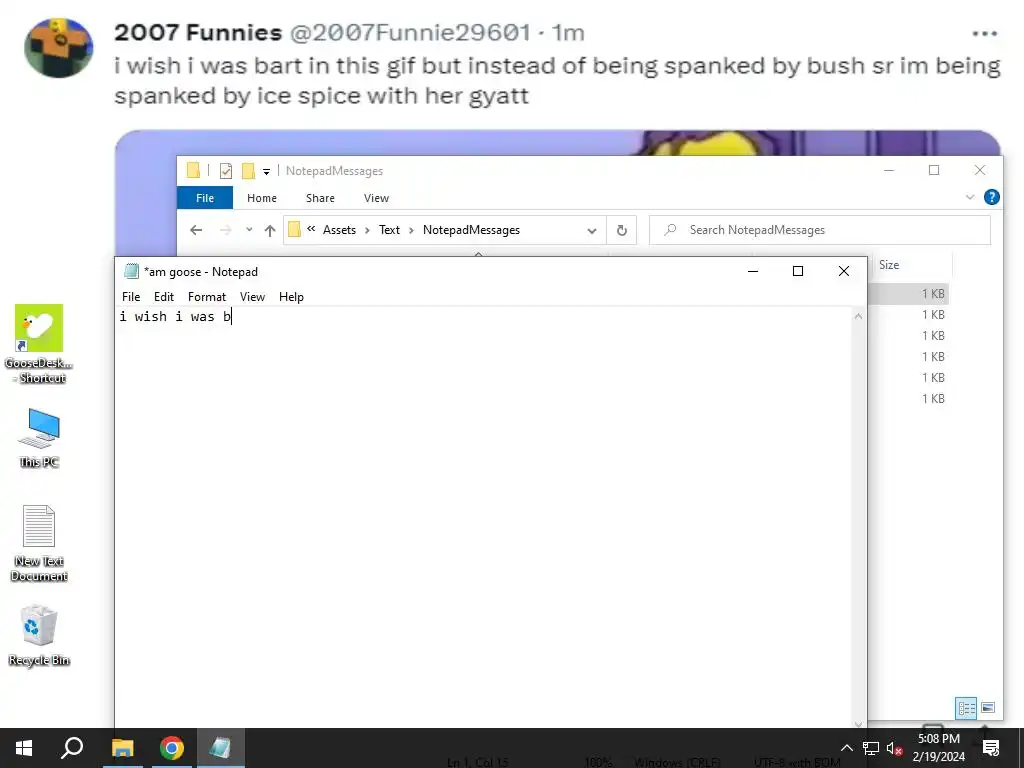Show hidden tray icons chevron
Image resolution: width=1024 pixels, height=768 pixels.
846,748
